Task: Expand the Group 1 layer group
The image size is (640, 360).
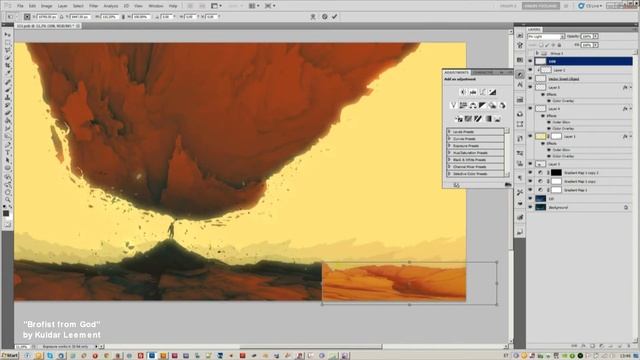Action: [537, 53]
